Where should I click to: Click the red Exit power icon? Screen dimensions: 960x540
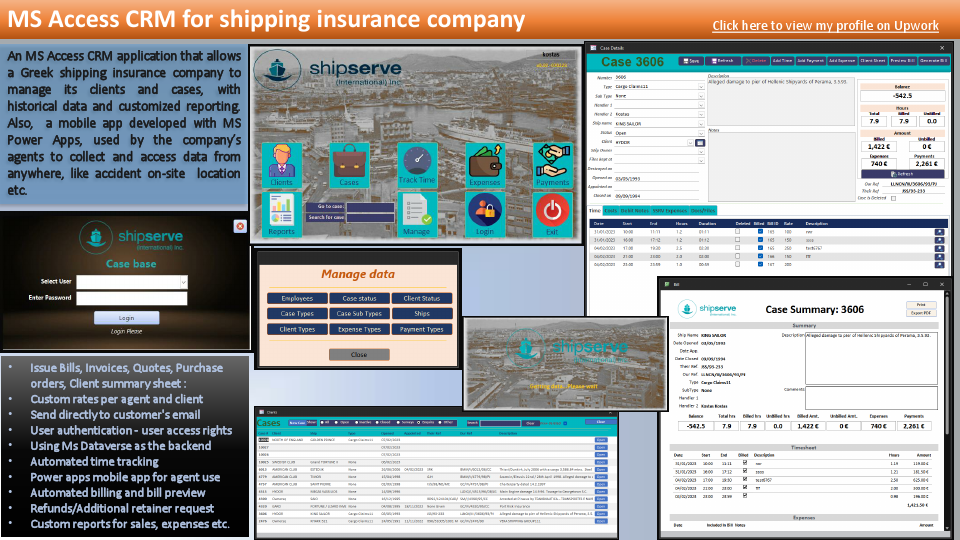coord(552,214)
